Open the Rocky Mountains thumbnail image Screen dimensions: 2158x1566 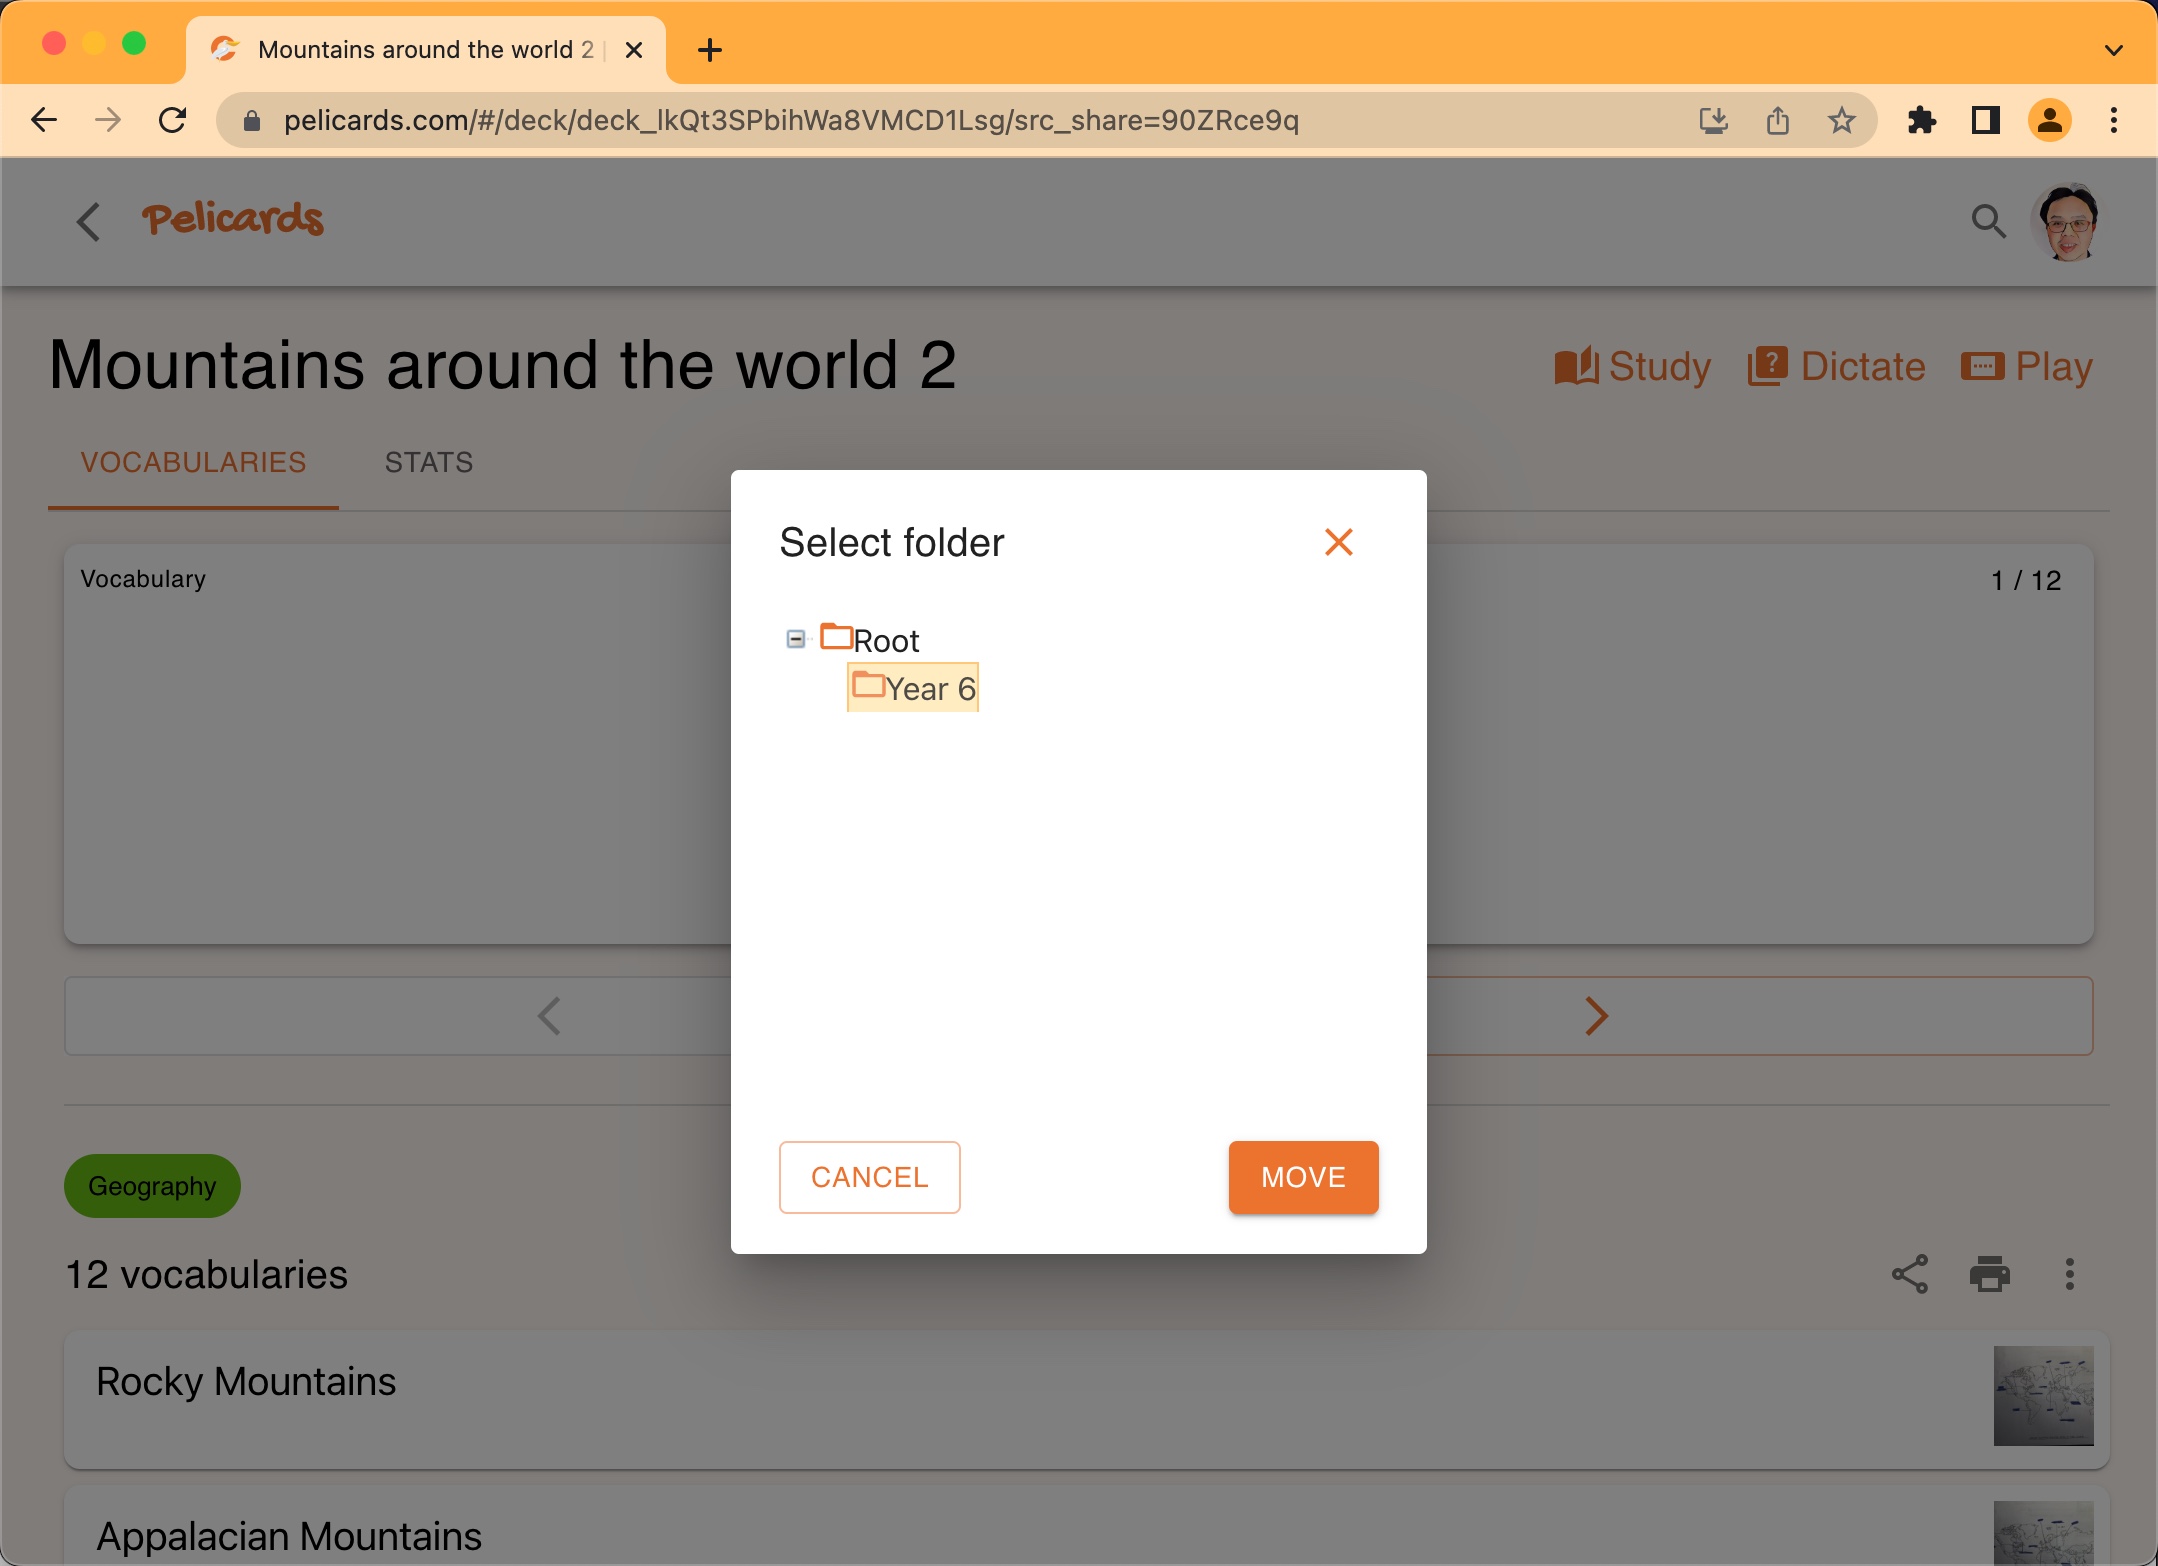click(2043, 1395)
